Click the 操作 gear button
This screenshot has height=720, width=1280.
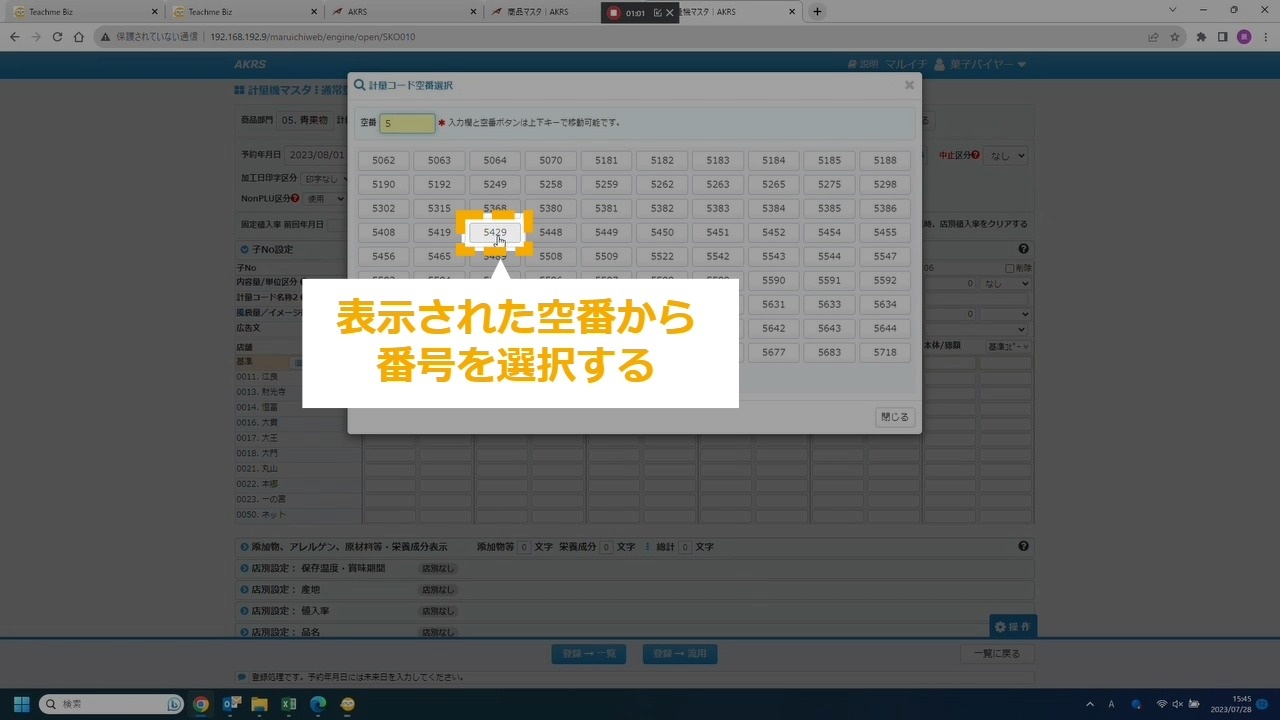pyautogui.click(x=1012, y=627)
